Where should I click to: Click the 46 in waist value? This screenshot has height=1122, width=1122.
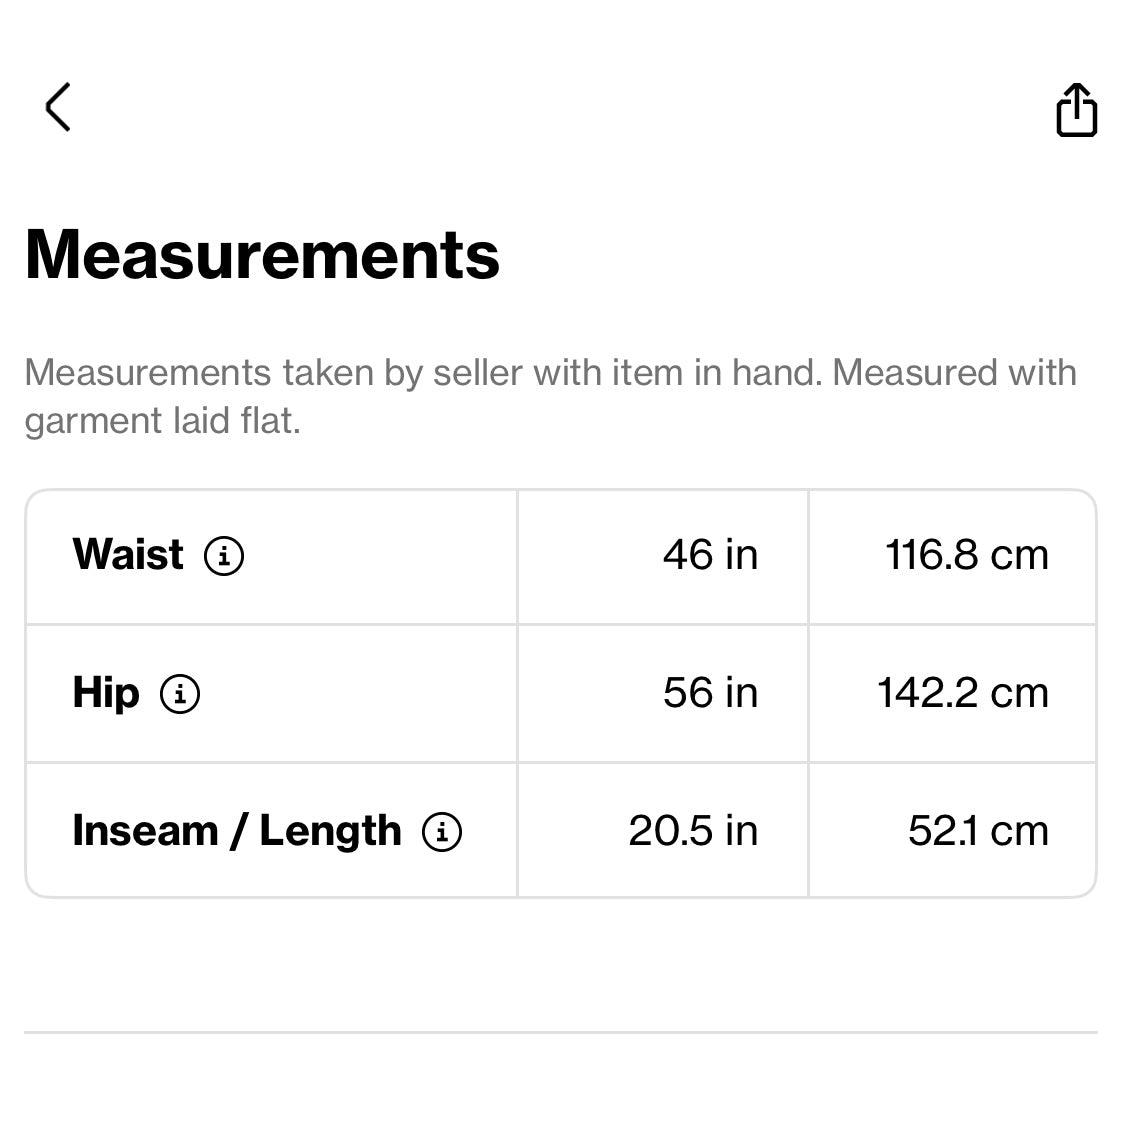(710, 555)
